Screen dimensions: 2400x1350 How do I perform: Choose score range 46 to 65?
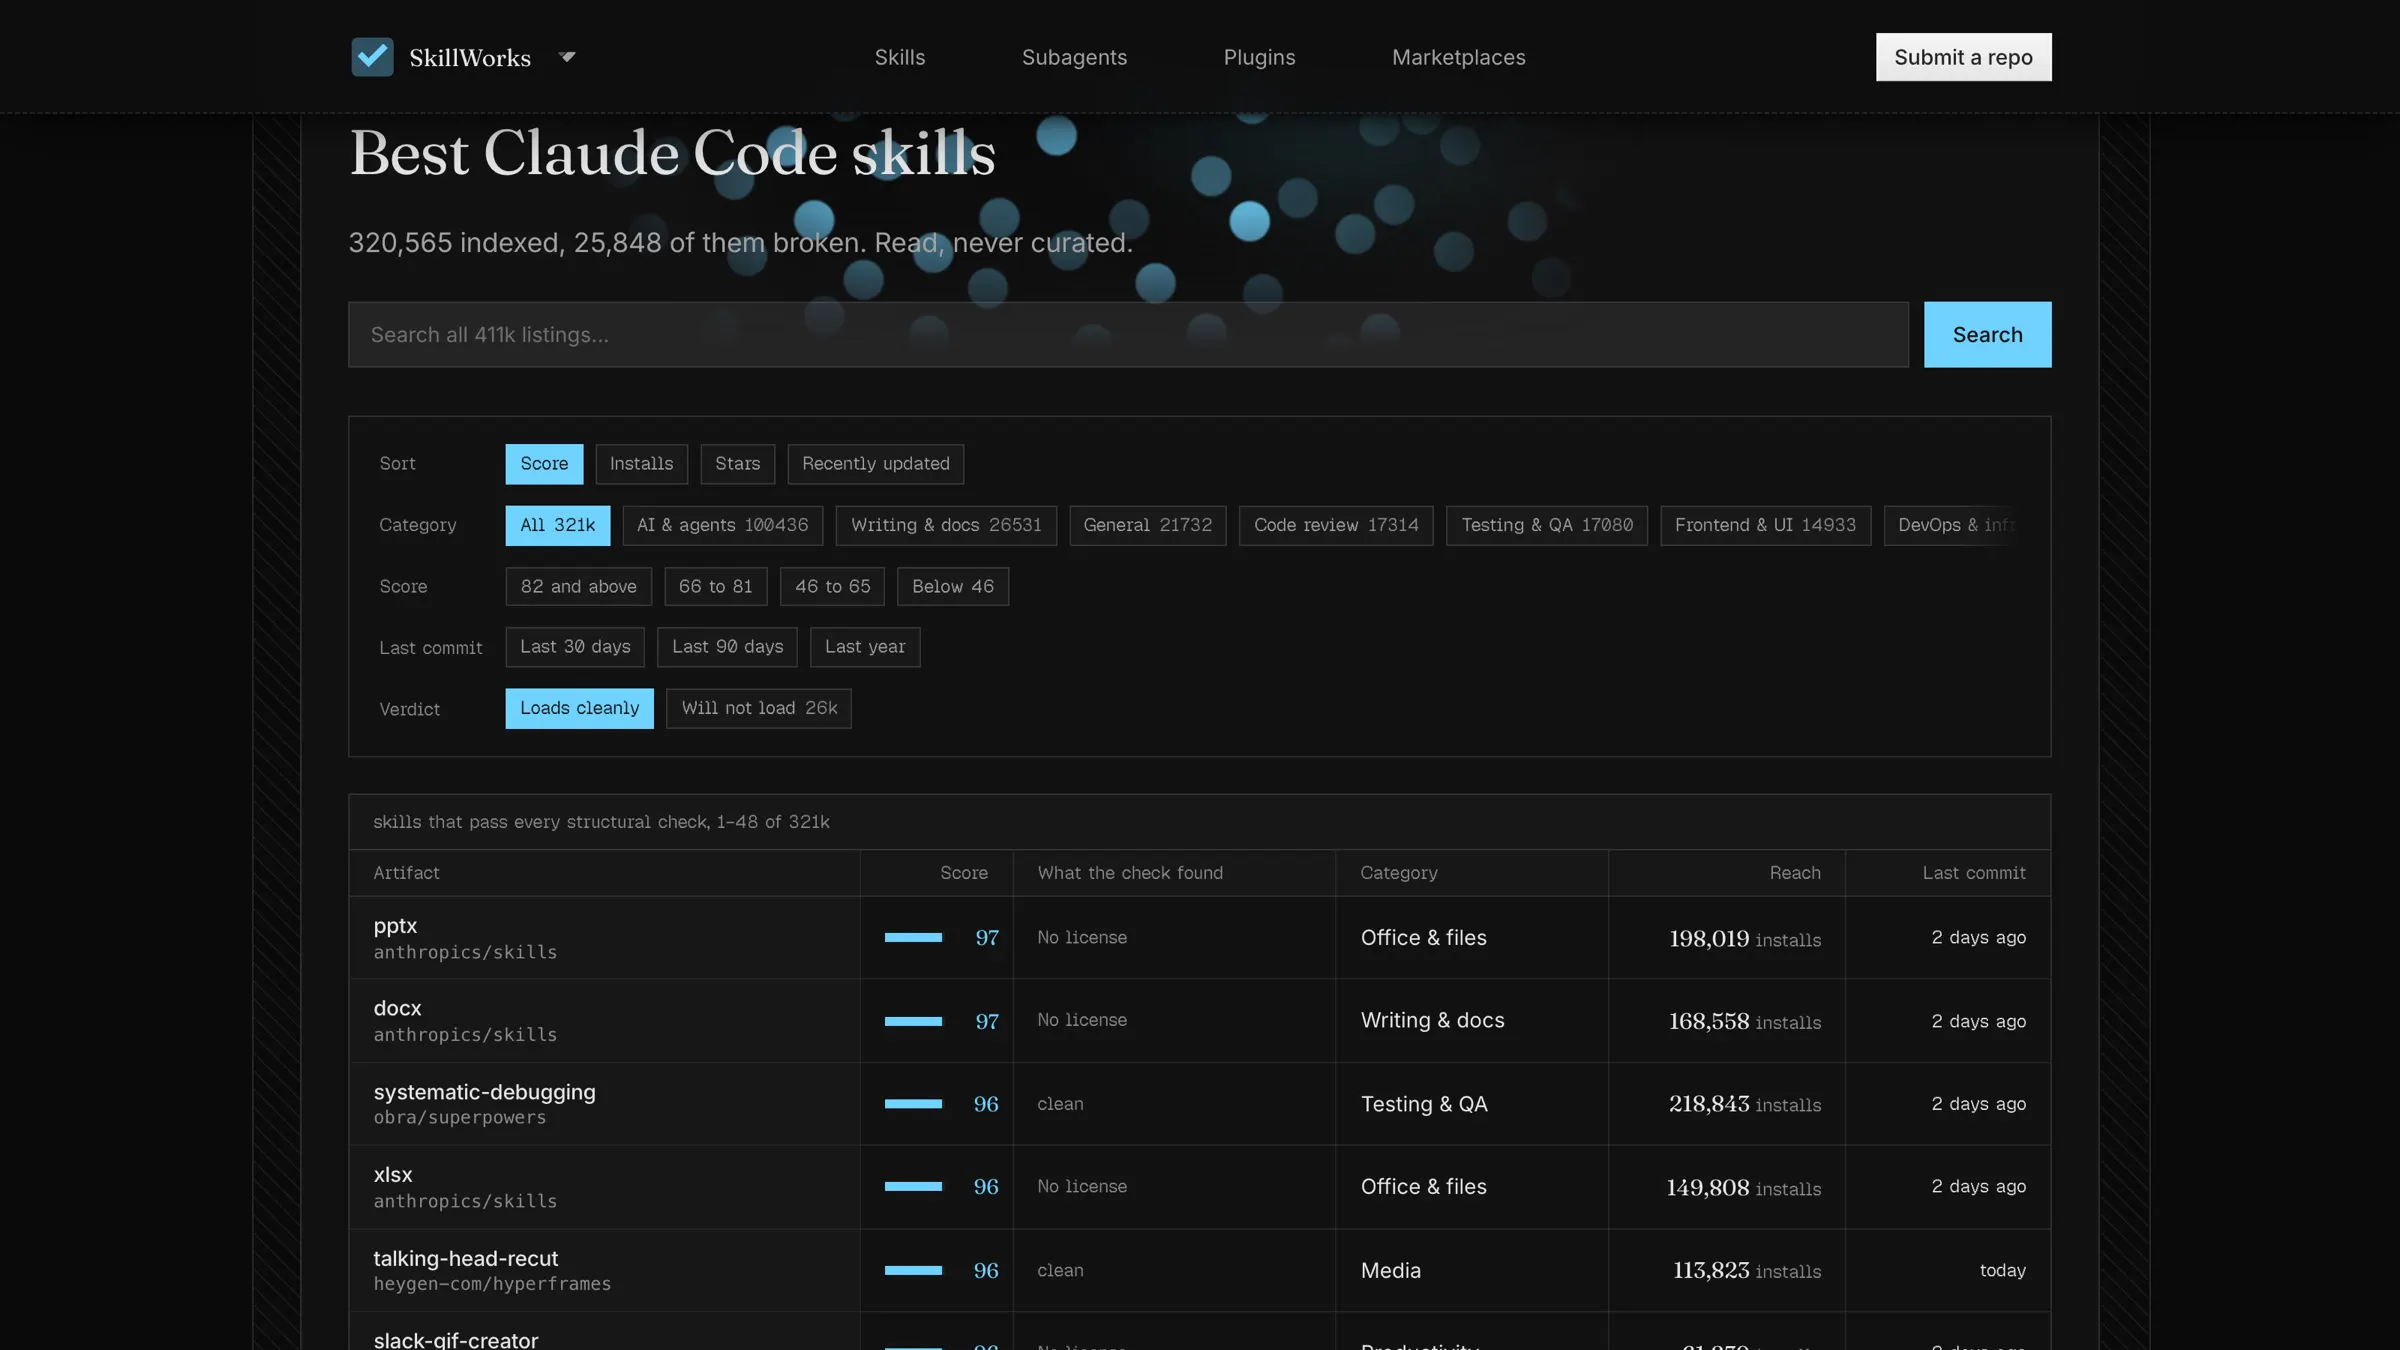pyautogui.click(x=832, y=586)
